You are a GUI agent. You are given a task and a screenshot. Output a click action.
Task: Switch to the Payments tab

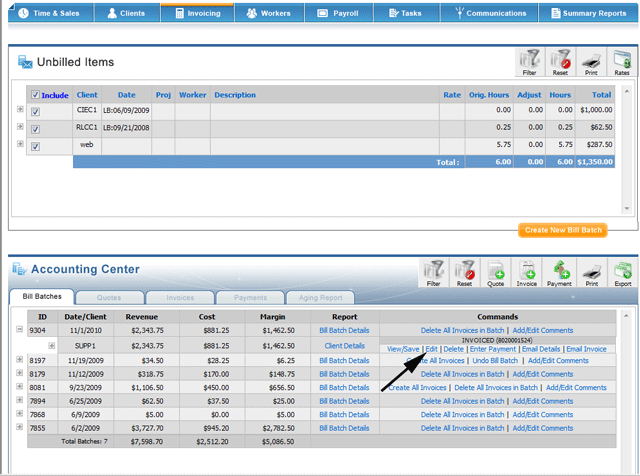click(x=250, y=298)
